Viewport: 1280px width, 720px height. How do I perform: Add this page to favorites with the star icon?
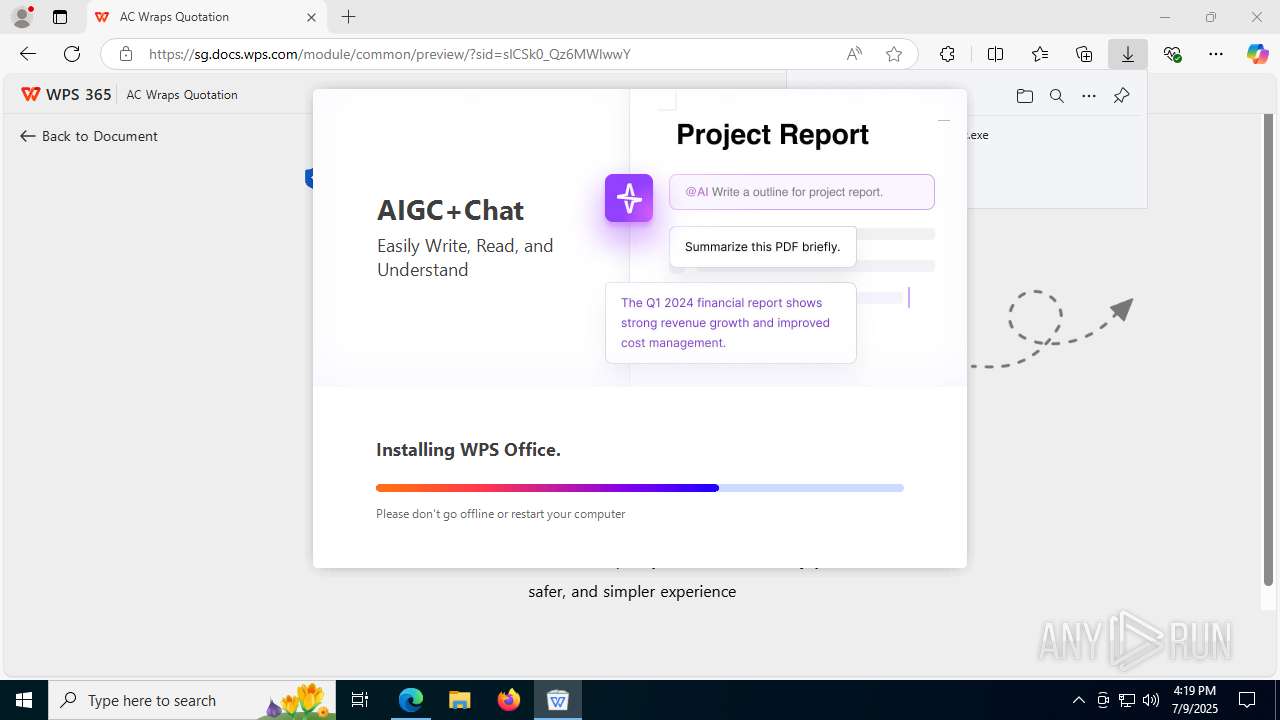tap(894, 54)
